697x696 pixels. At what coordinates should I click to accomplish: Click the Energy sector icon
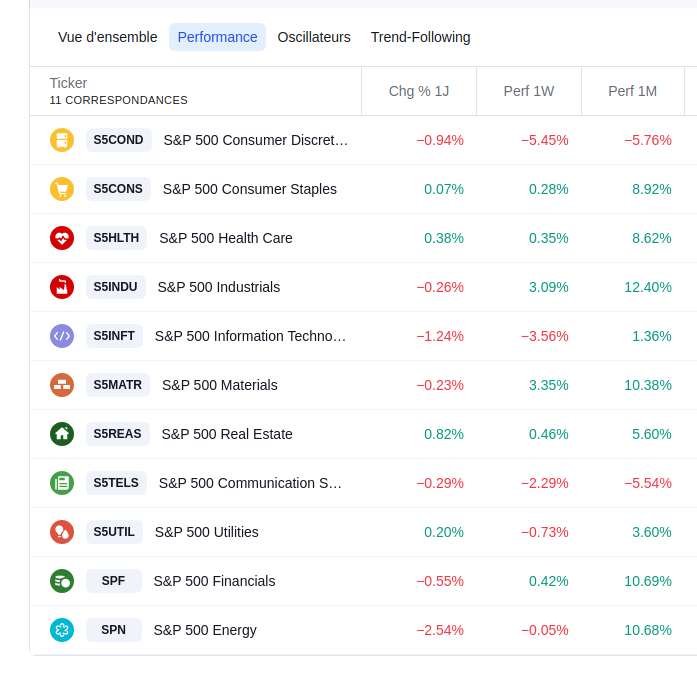pyautogui.click(x=62, y=630)
